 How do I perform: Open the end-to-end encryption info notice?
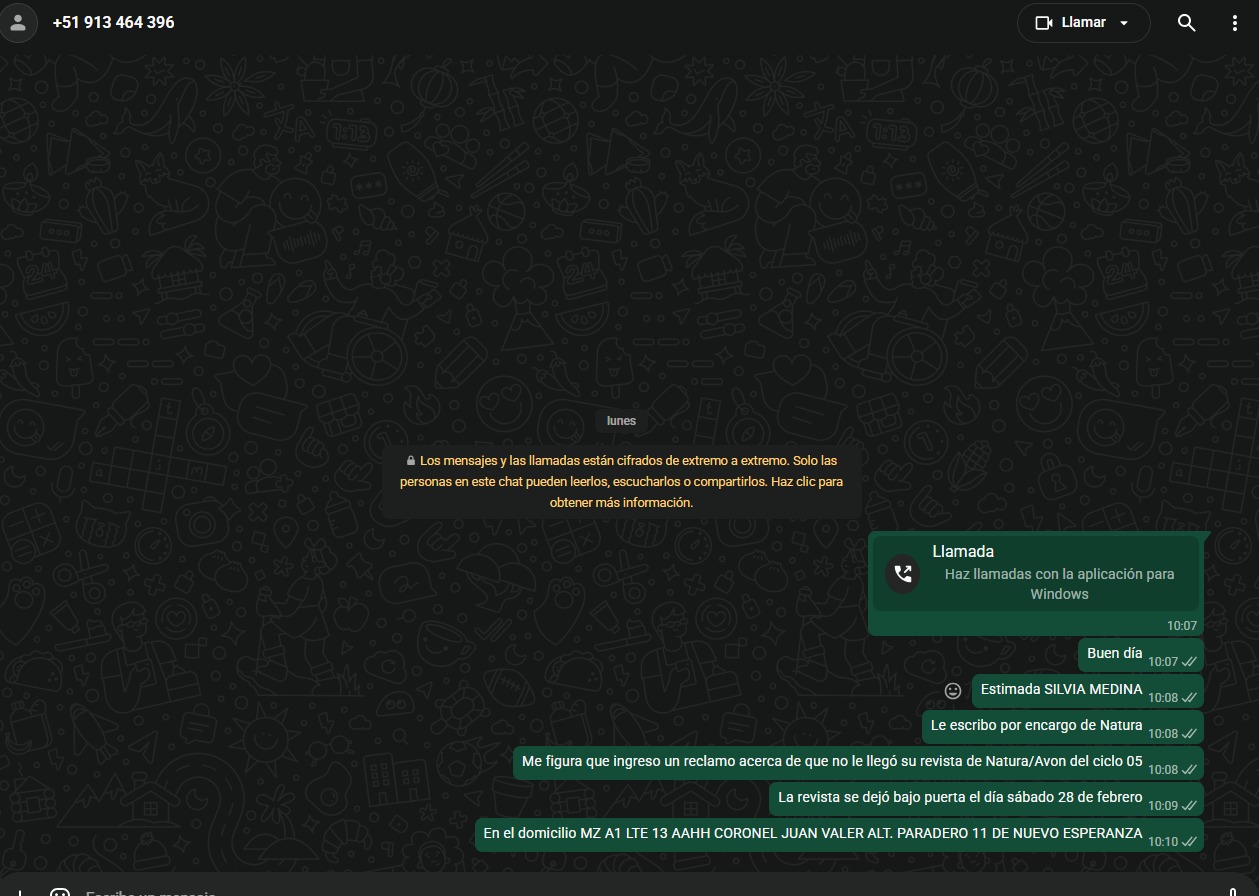tap(621, 481)
